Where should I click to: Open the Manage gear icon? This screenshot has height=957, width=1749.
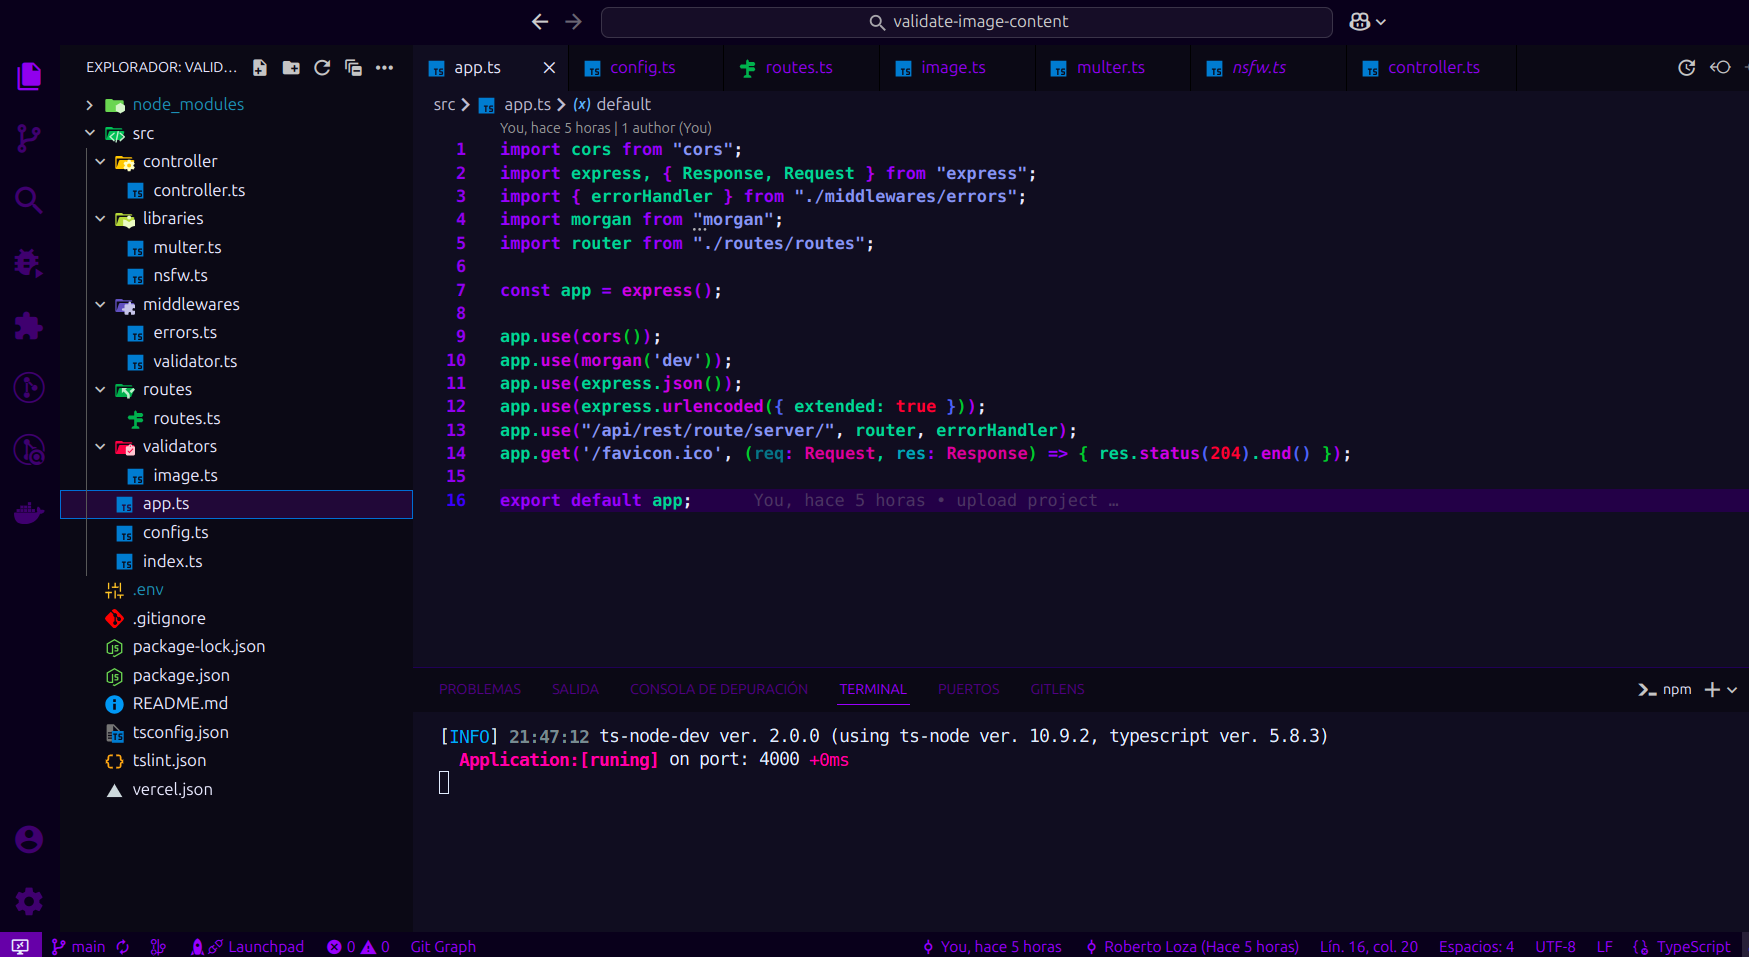click(29, 901)
